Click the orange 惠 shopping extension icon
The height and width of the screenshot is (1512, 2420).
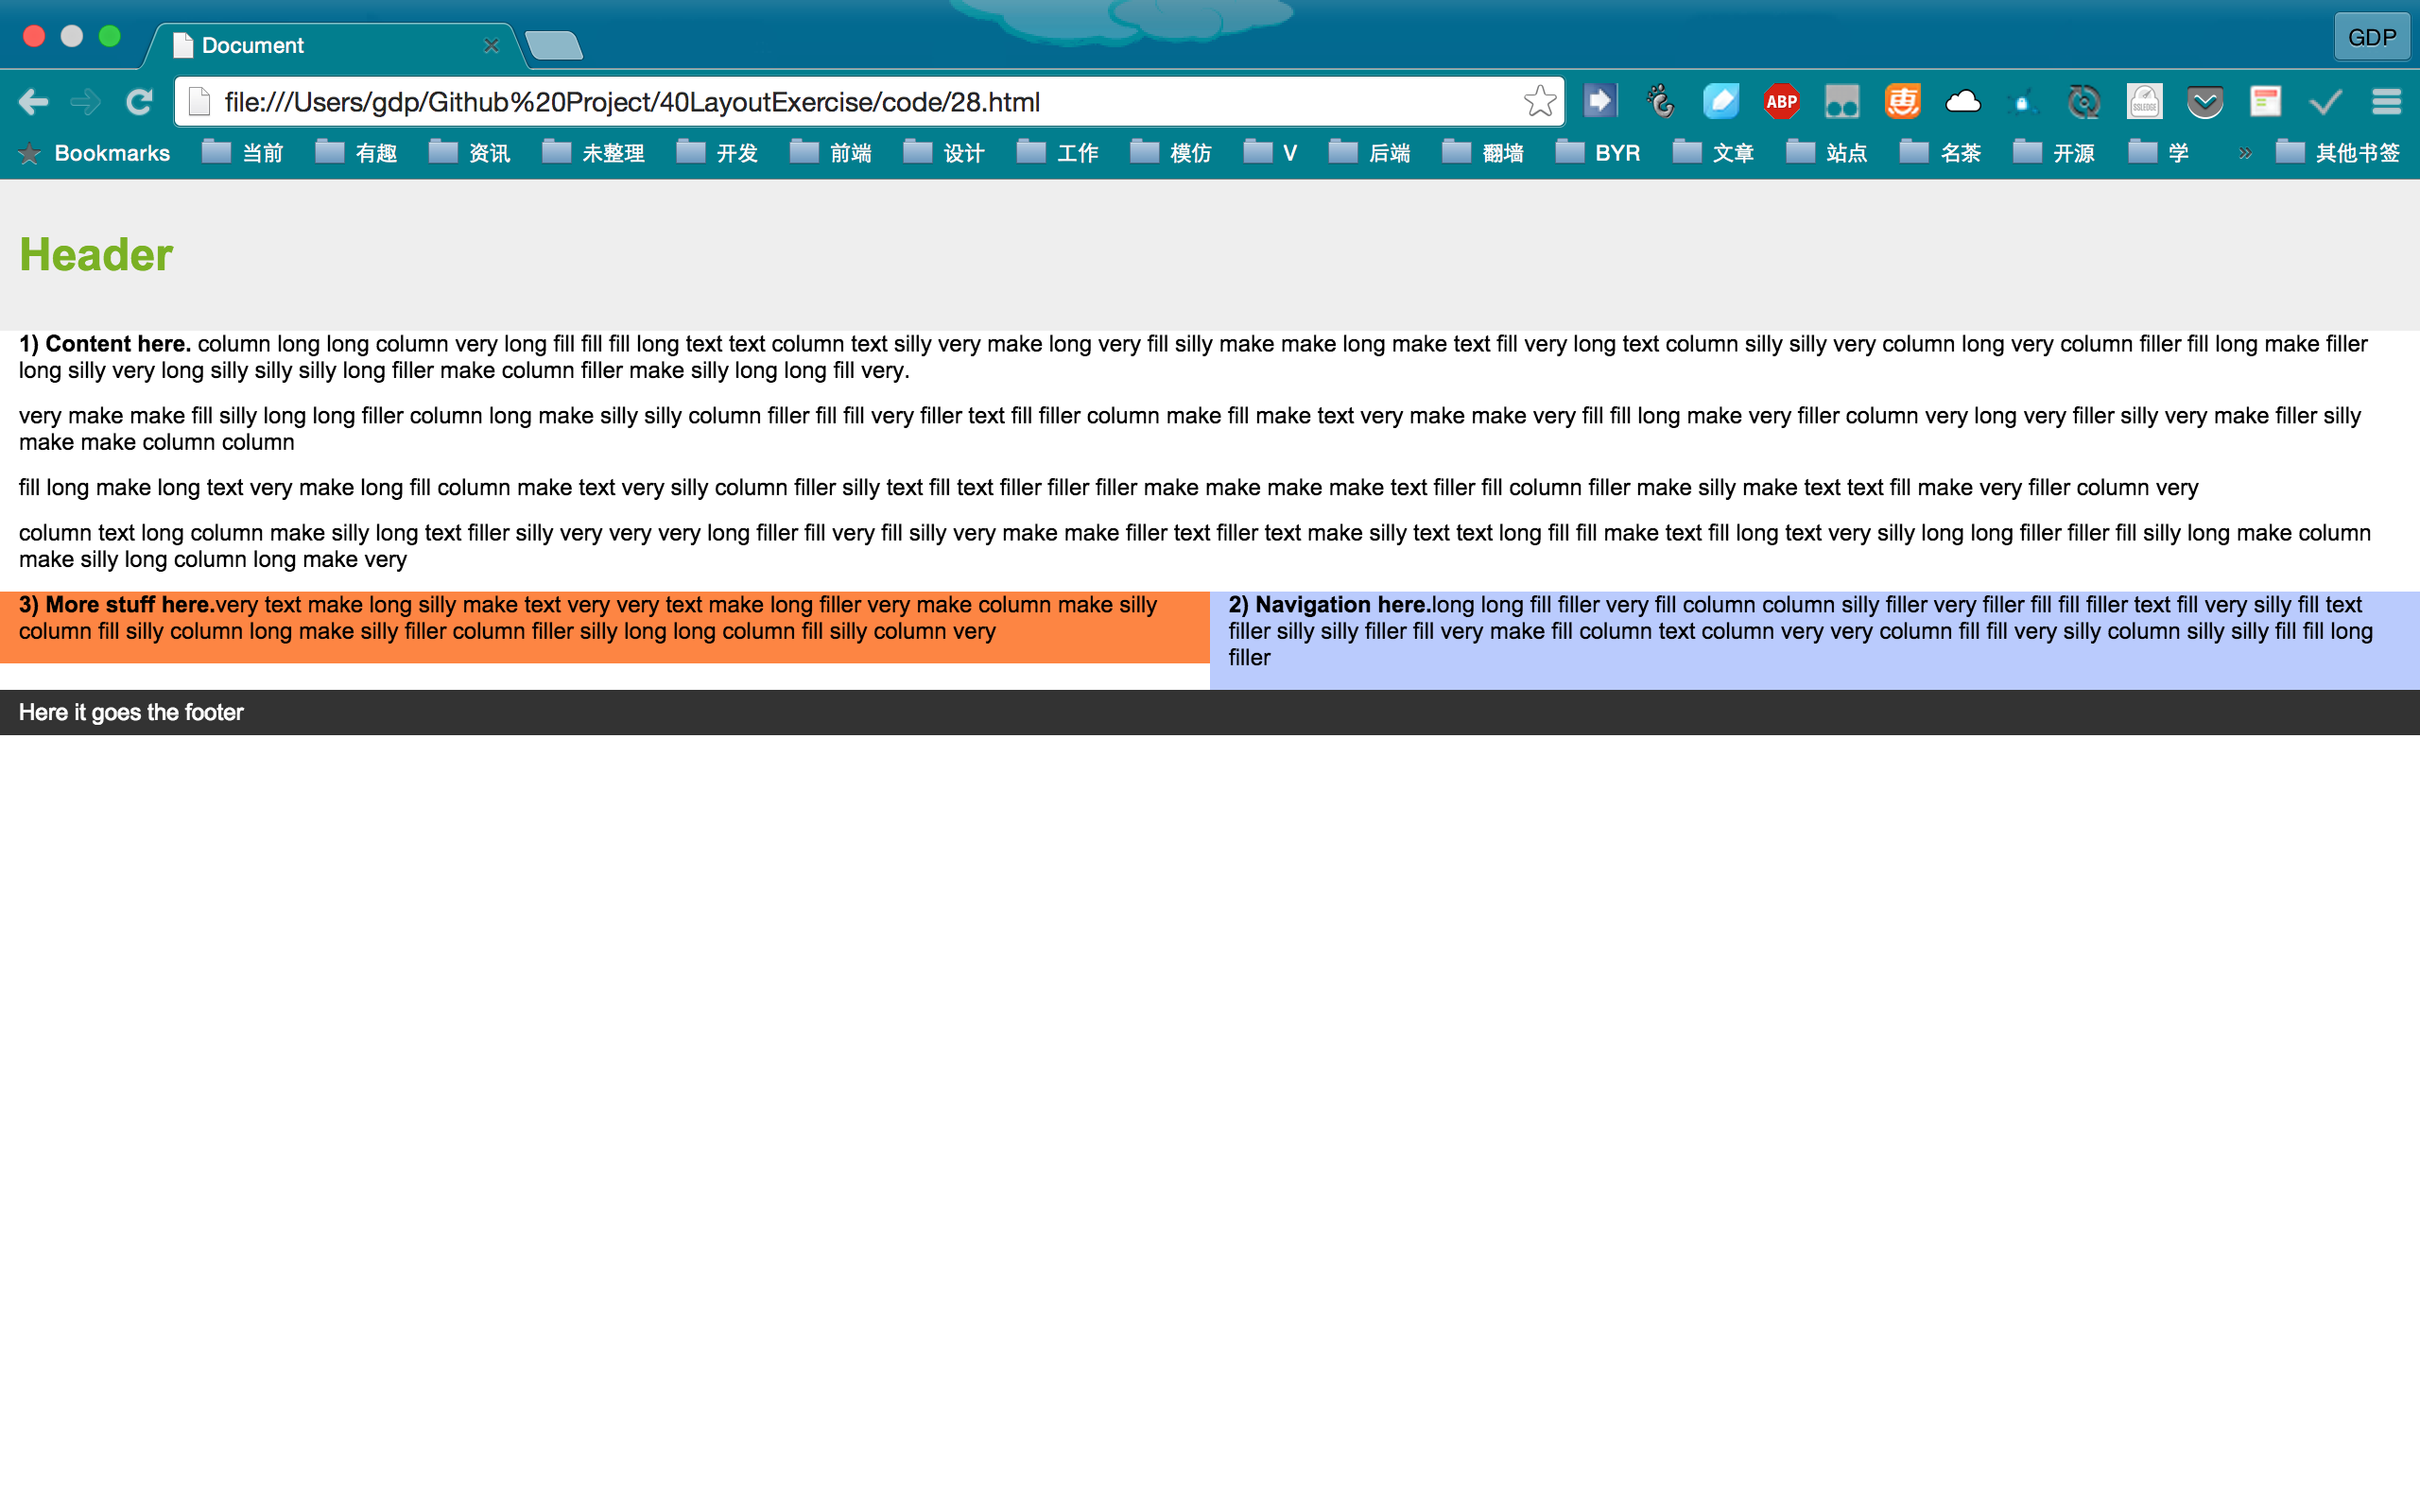[x=1902, y=102]
